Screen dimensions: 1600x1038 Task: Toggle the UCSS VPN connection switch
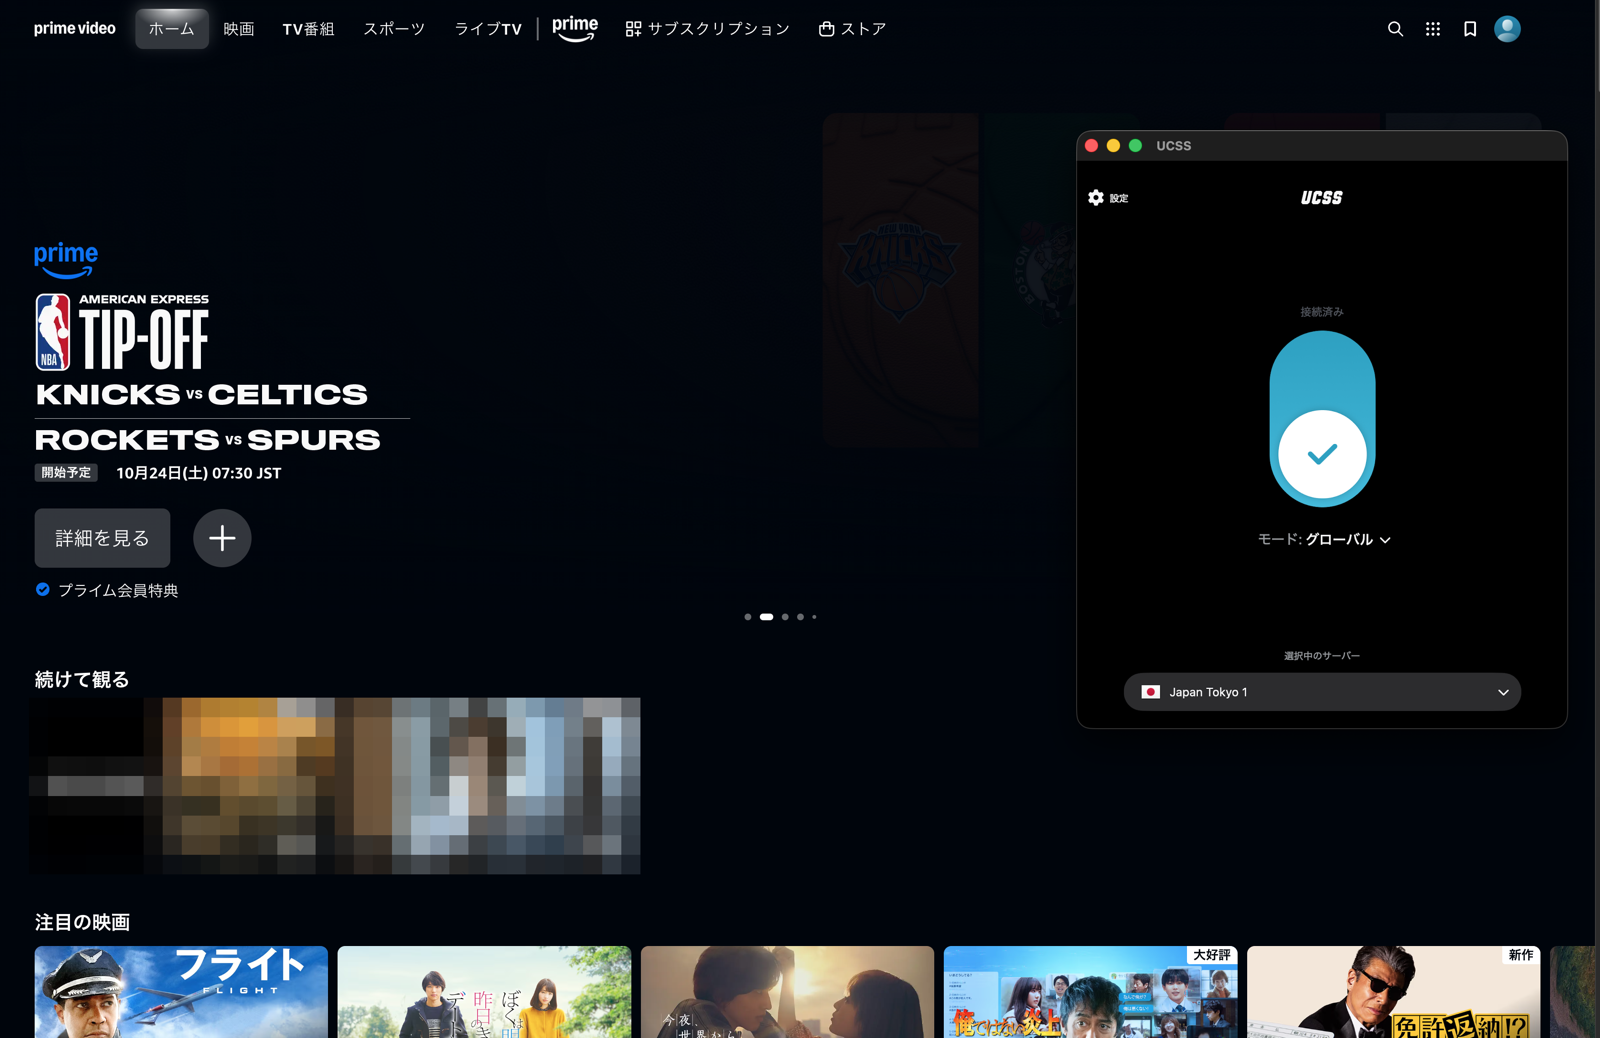[1322, 419]
